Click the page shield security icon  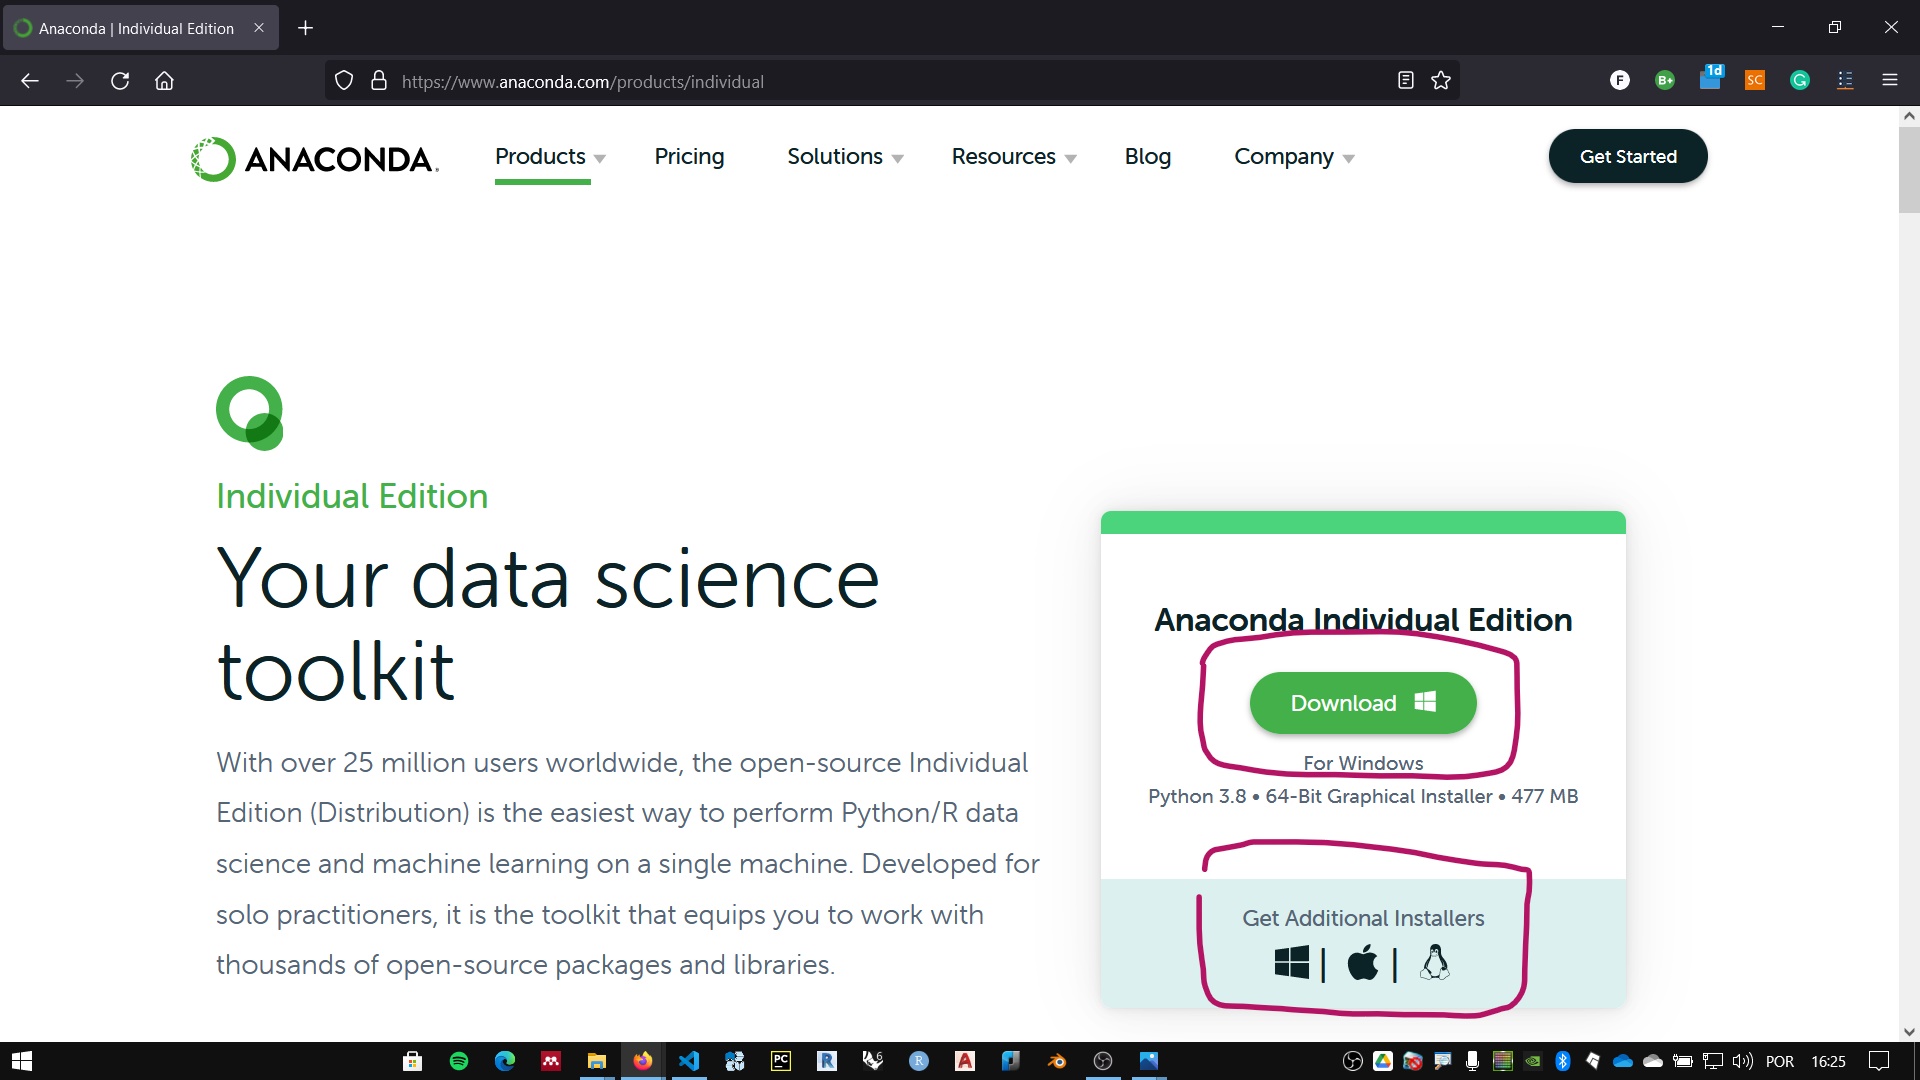[x=345, y=82]
